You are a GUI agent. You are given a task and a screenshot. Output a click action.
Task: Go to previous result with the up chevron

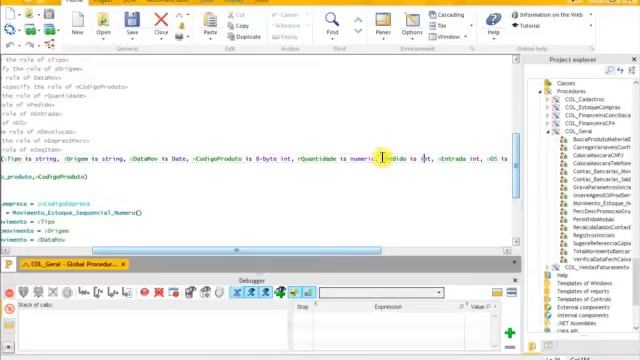[358, 20]
